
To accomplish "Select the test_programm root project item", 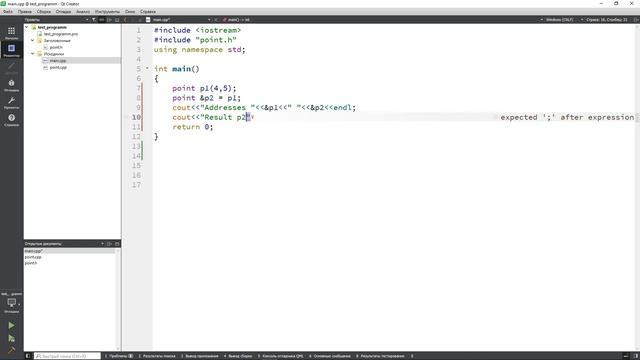I will [x=52, y=27].
